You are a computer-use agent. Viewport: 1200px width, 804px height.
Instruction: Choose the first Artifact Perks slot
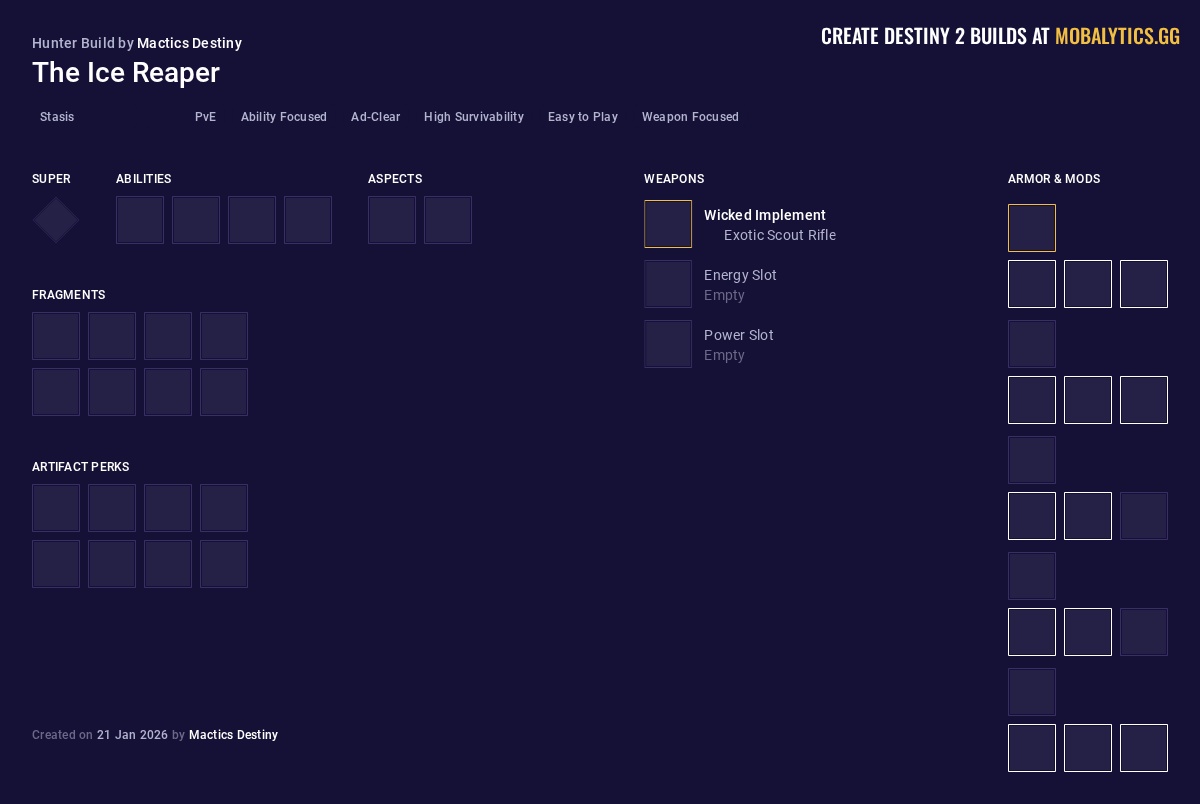(x=56, y=508)
